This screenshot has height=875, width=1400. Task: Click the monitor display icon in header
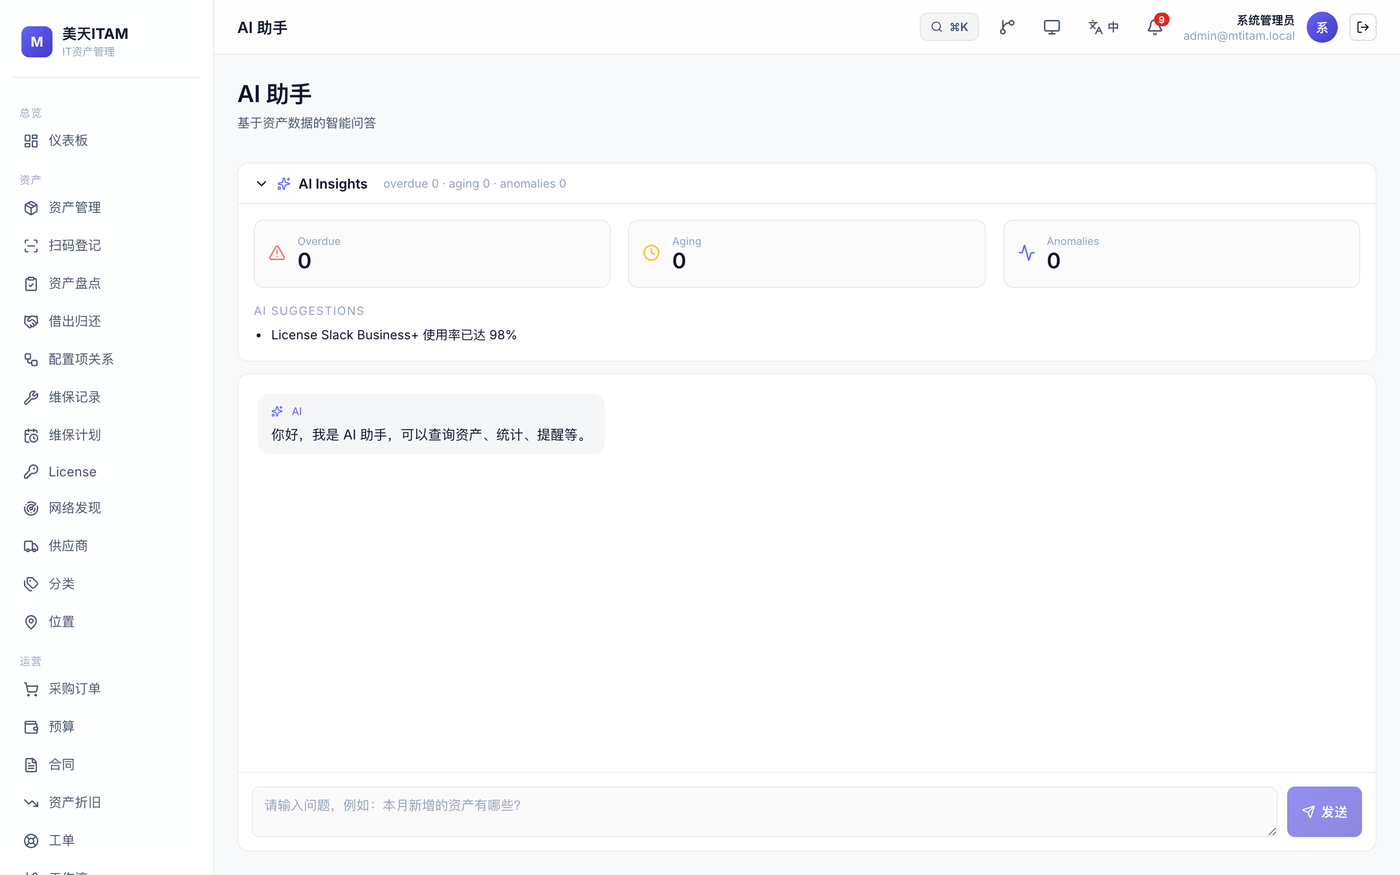coord(1052,27)
